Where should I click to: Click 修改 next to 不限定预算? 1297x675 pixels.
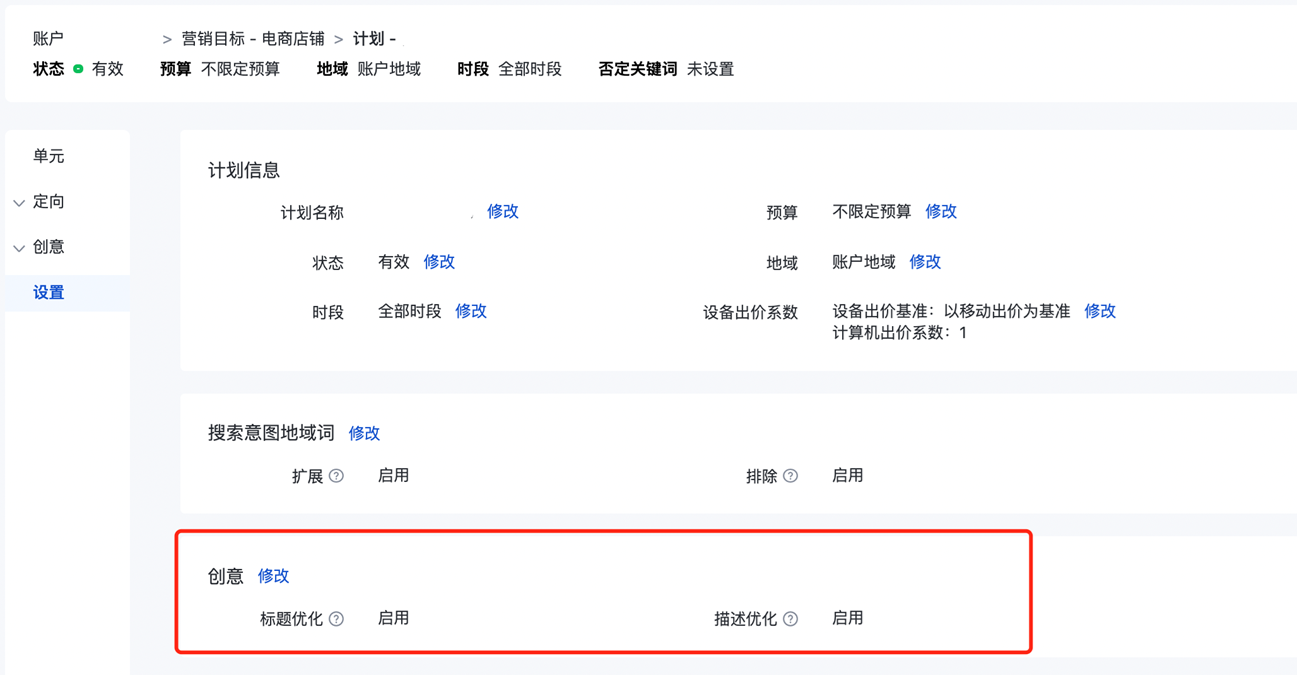(x=941, y=211)
